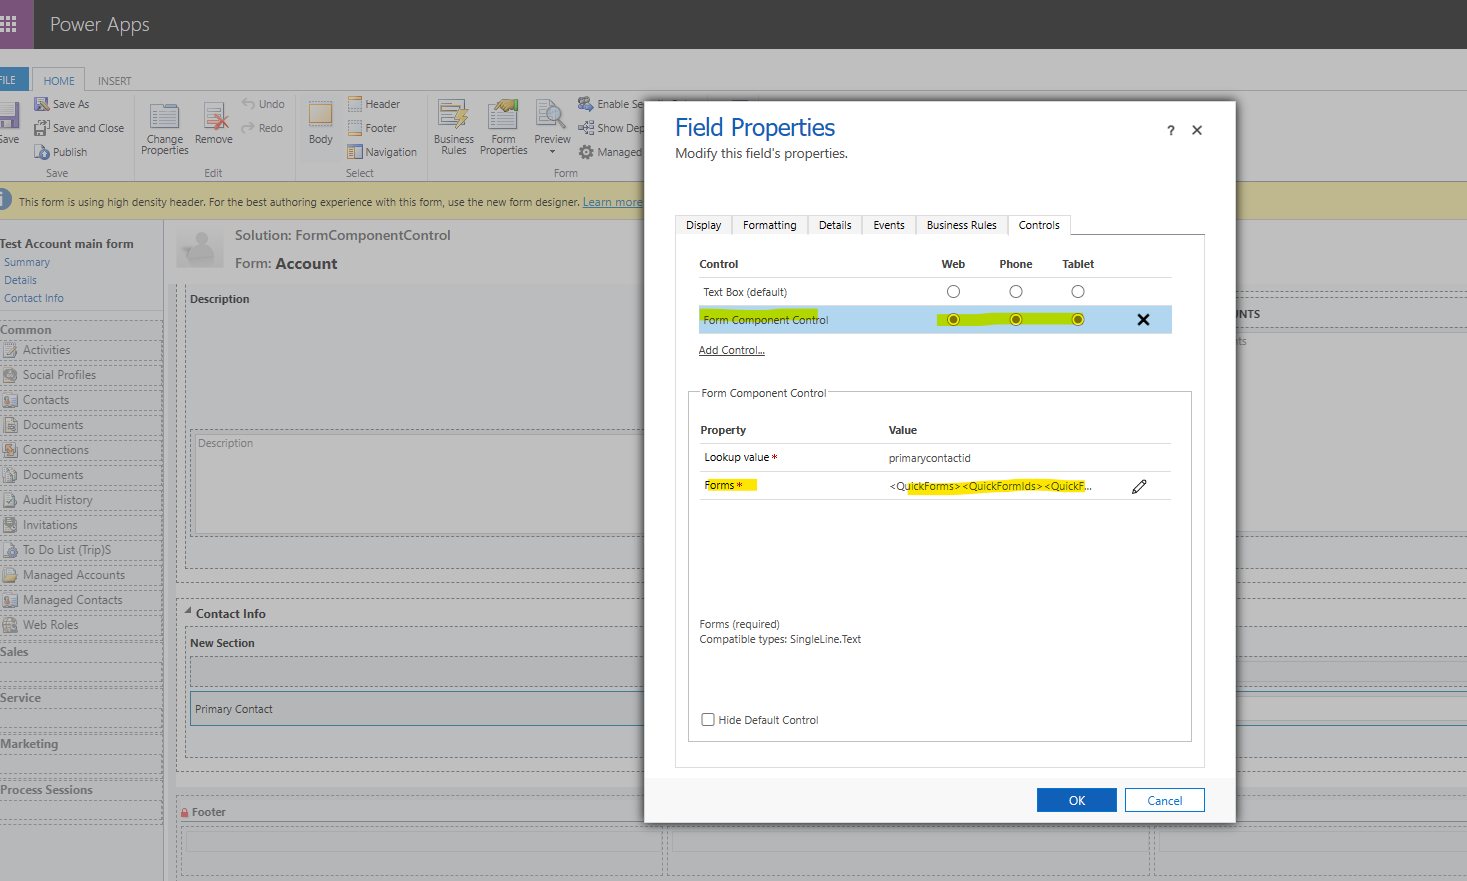The height and width of the screenshot is (881, 1467).
Task: Select the Lookup value primarycontactid text
Action: (930, 458)
